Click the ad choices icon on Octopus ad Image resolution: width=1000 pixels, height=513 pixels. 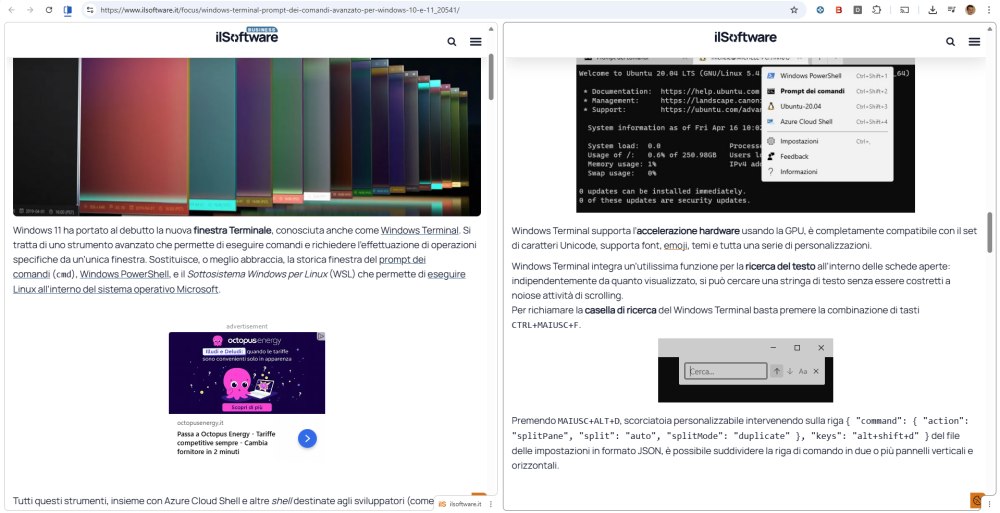click(321, 336)
